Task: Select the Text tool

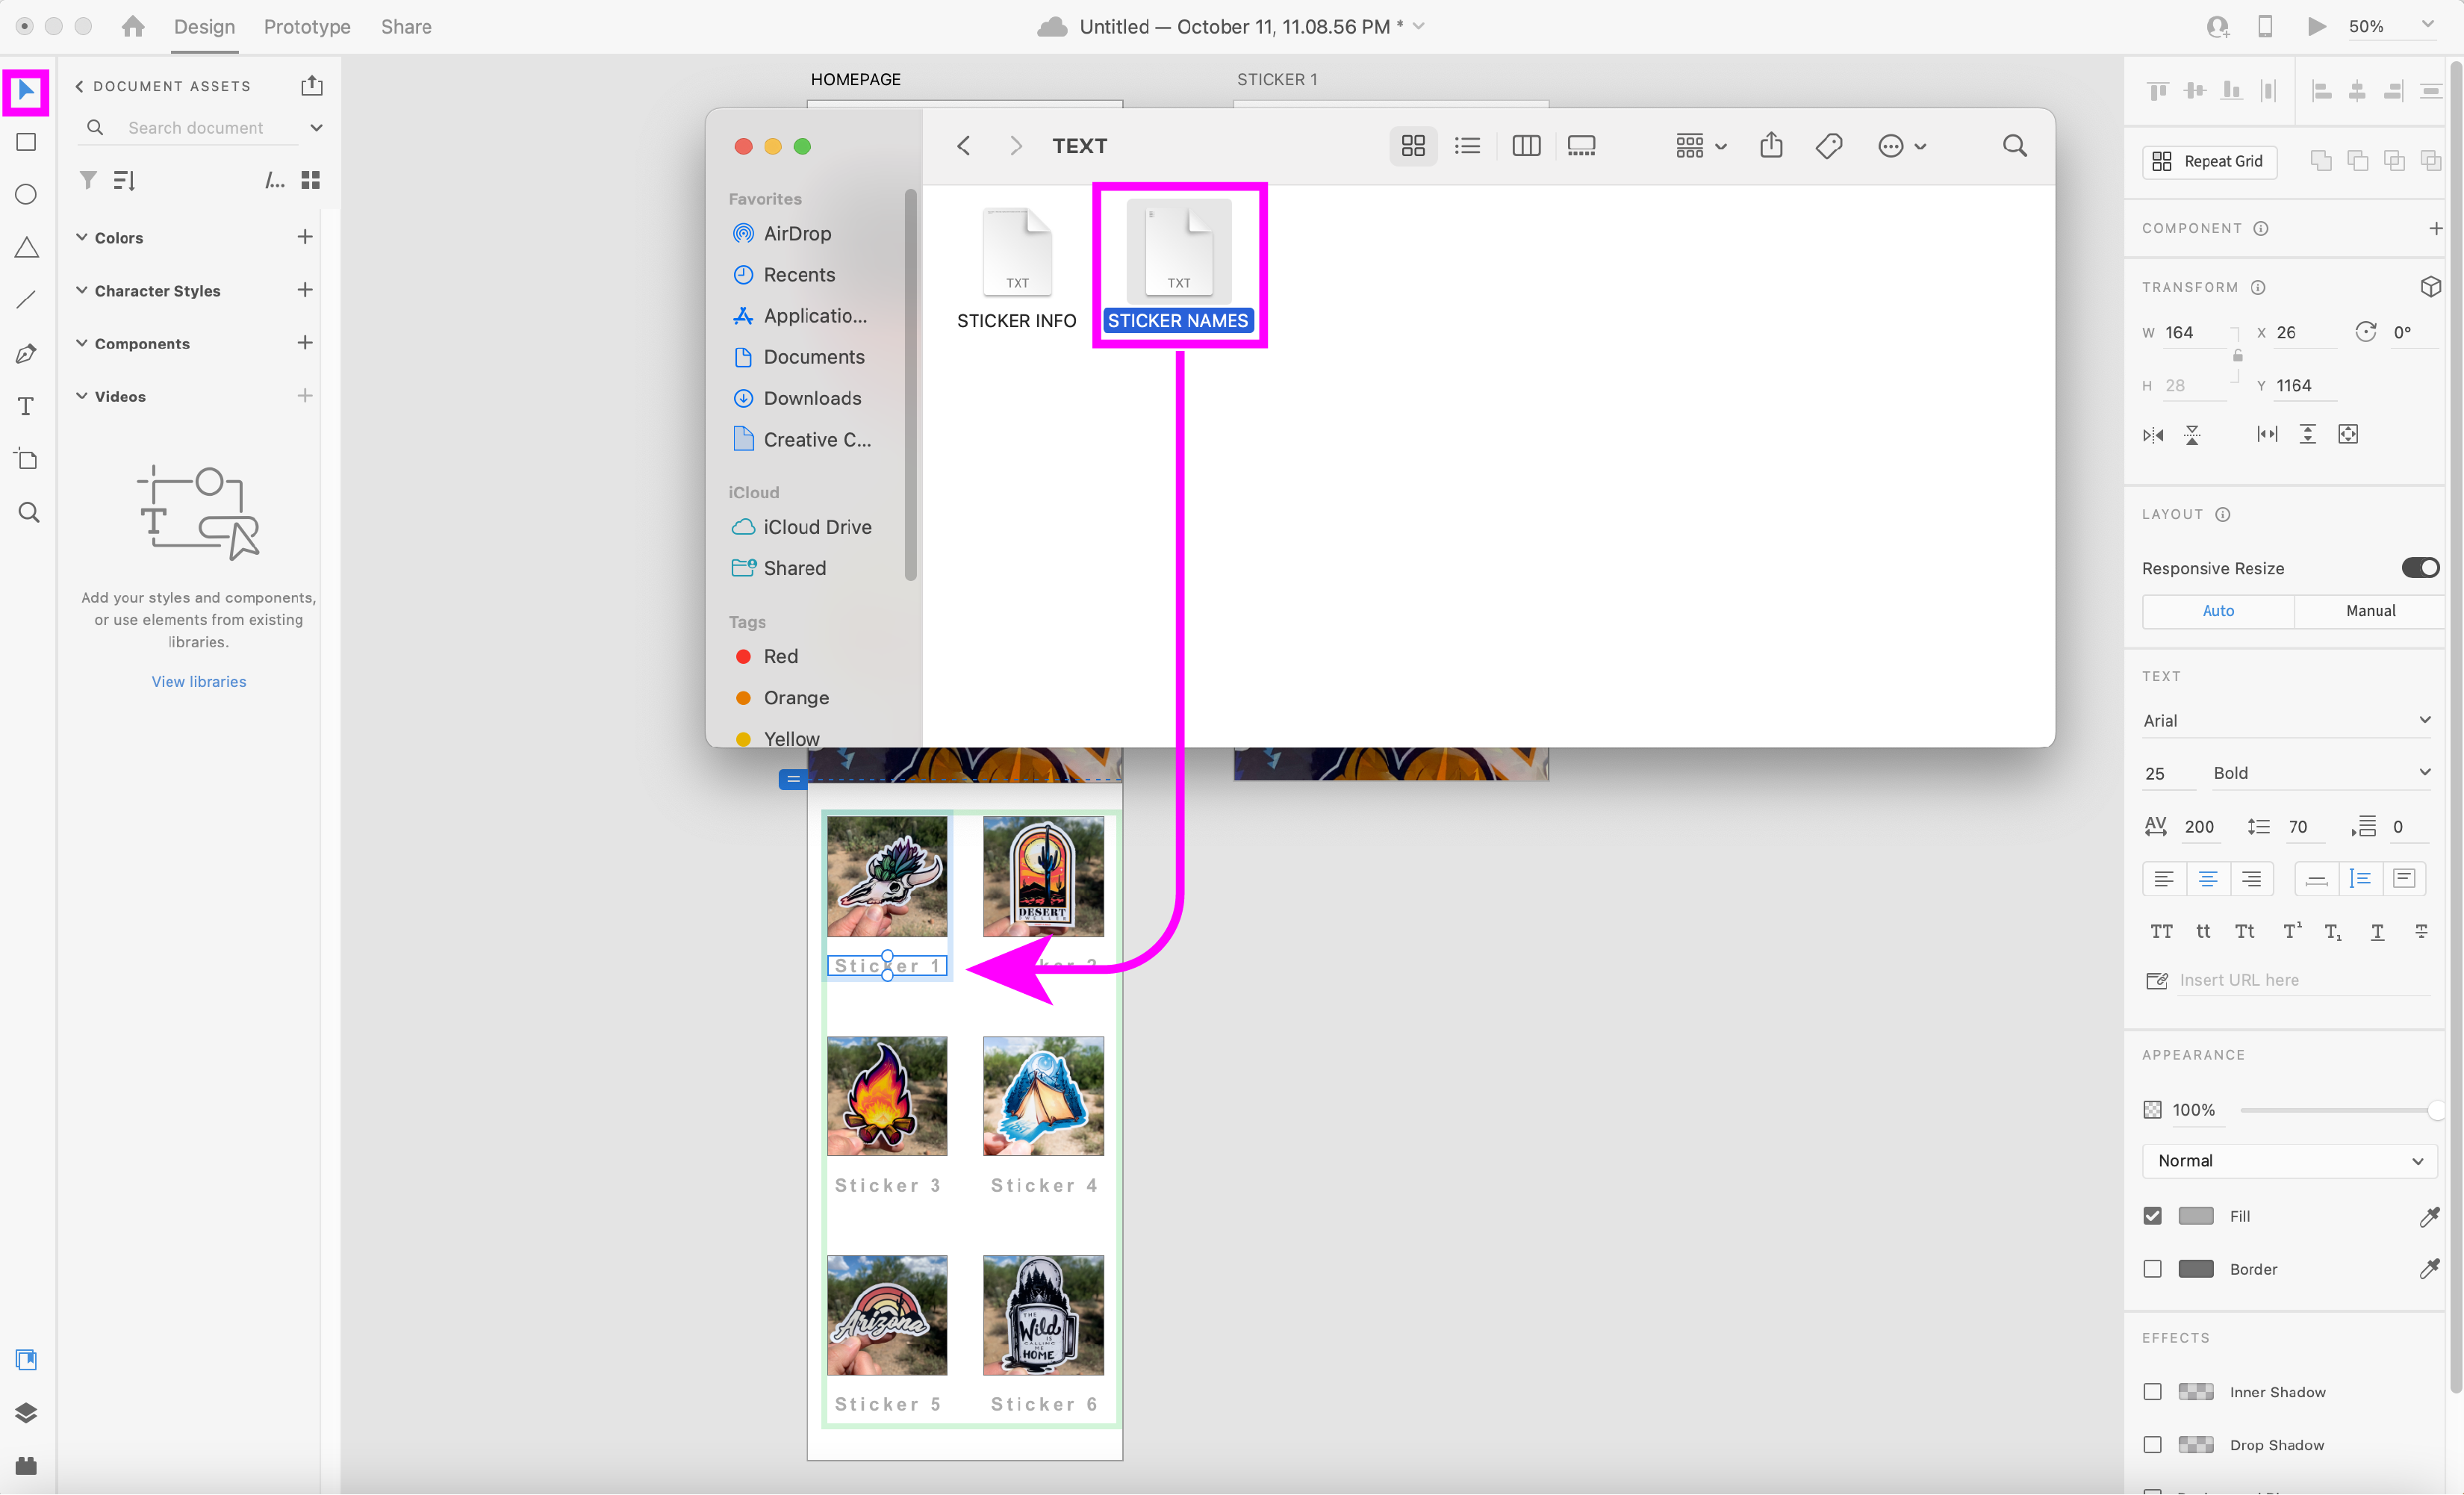Action: pos(27,406)
